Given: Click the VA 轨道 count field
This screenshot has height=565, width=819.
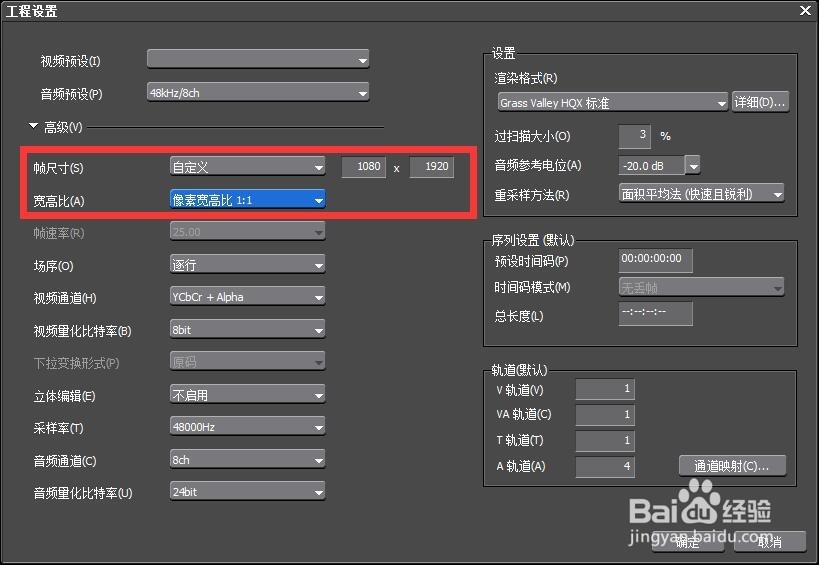Looking at the screenshot, I should point(605,415).
